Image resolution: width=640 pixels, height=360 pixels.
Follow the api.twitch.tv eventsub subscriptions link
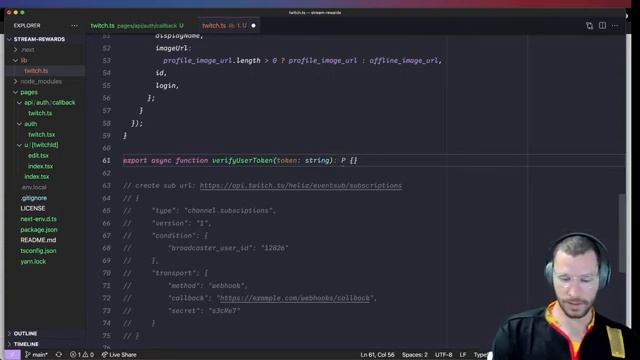(x=301, y=186)
